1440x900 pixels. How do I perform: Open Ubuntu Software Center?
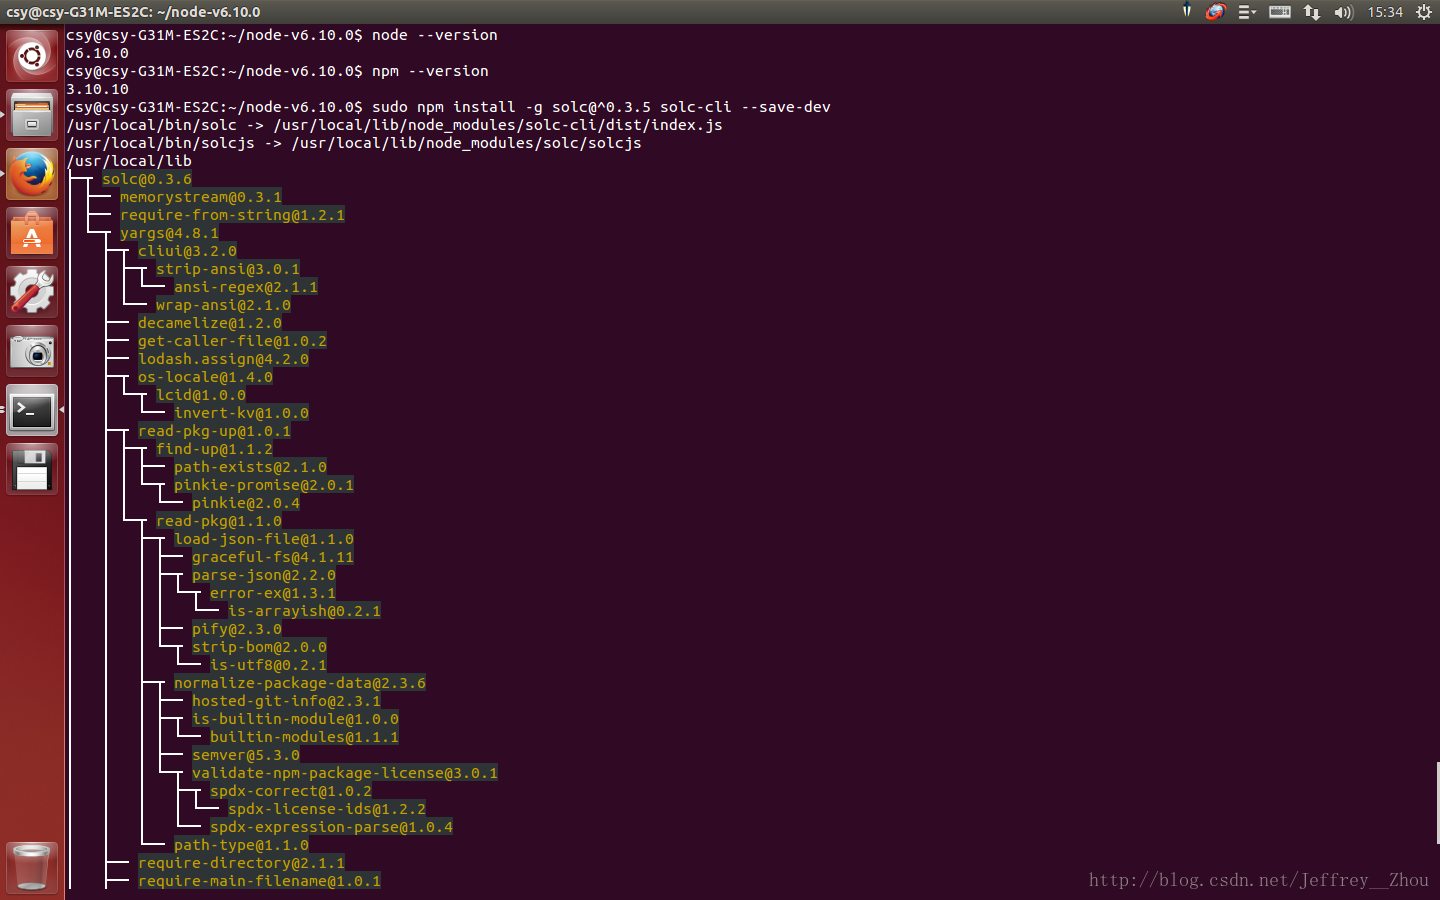click(32, 232)
